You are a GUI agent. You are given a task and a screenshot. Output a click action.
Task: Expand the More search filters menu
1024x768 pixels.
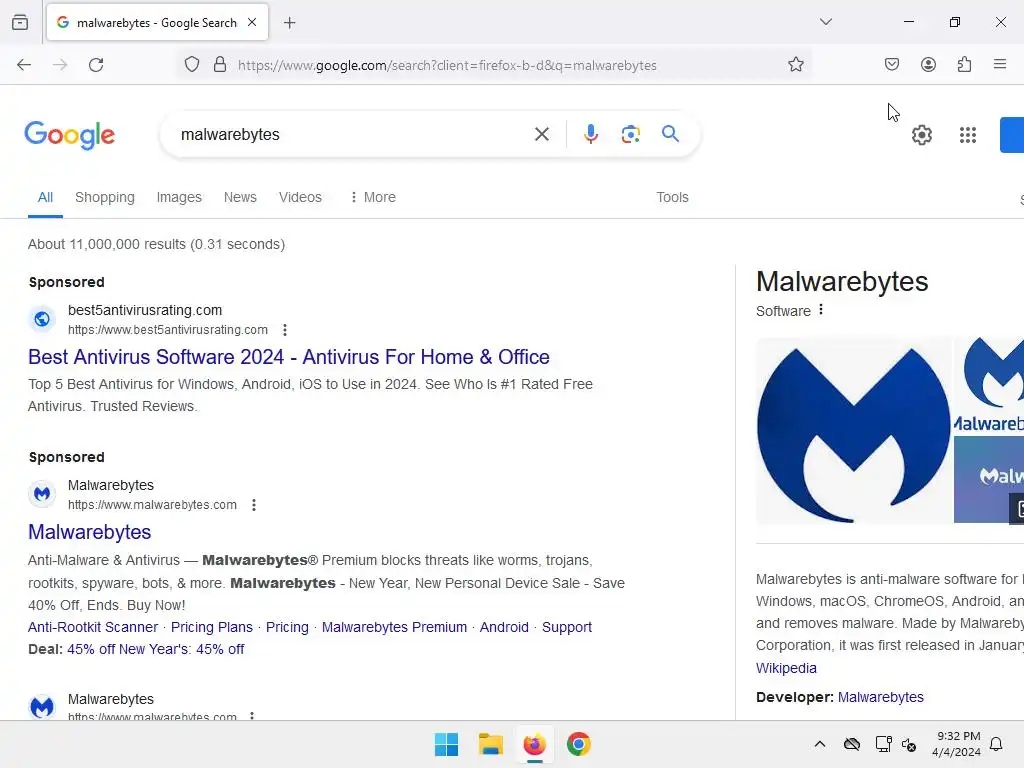(x=372, y=197)
